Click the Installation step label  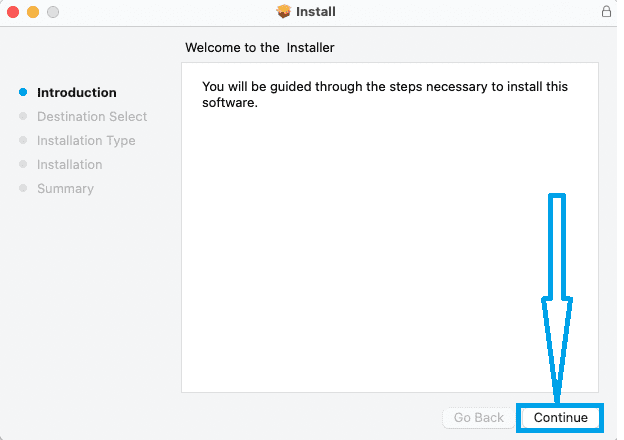69,165
